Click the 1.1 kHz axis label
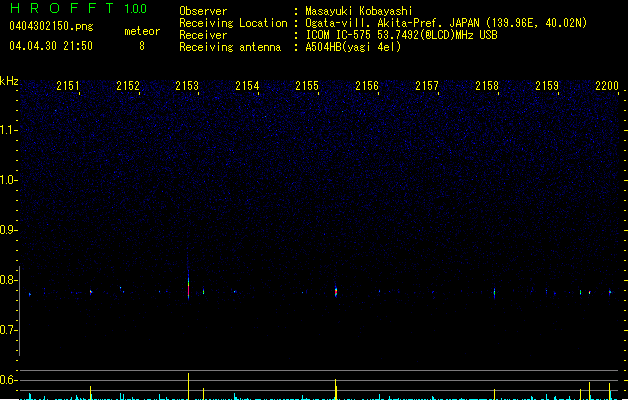This screenshot has width=629, height=400. pos(8,130)
